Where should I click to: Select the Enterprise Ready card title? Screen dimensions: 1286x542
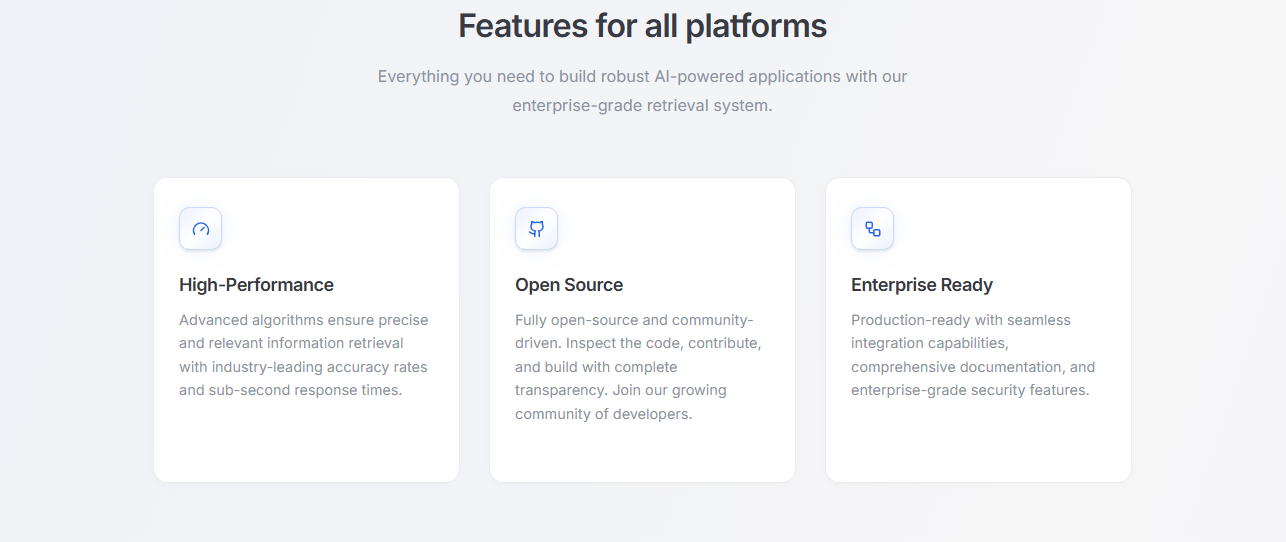coord(921,285)
